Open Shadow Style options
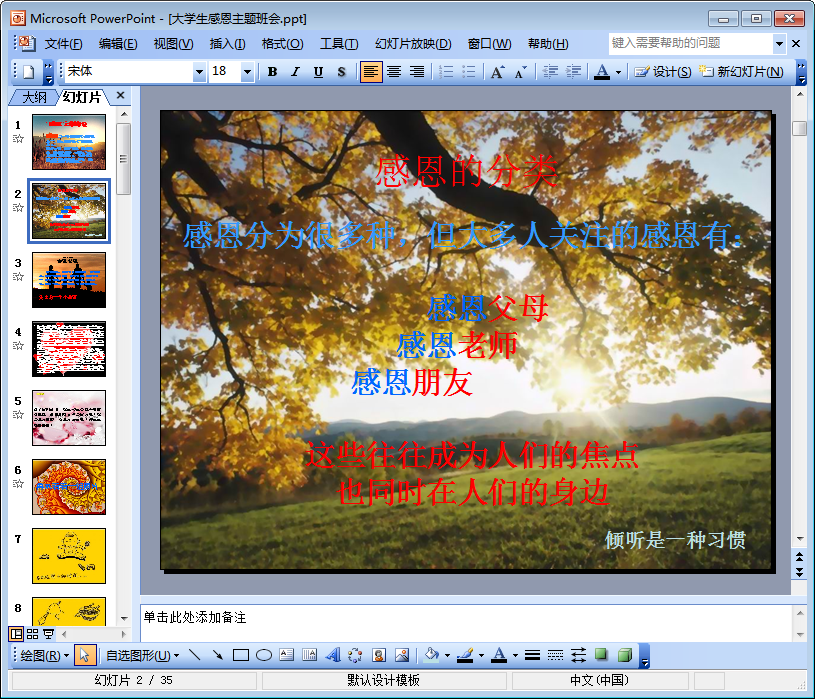 [x=601, y=655]
